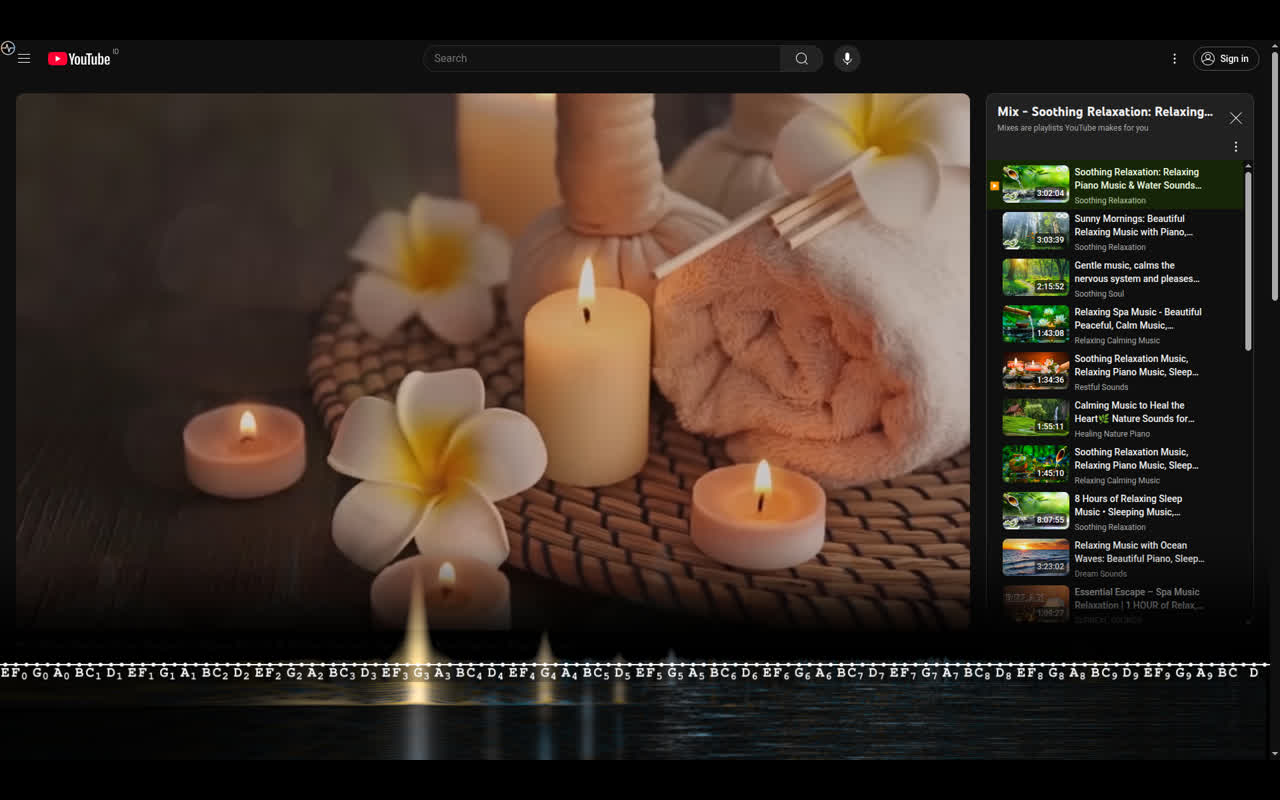Close the Mix playlist panel

[1235, 117]
